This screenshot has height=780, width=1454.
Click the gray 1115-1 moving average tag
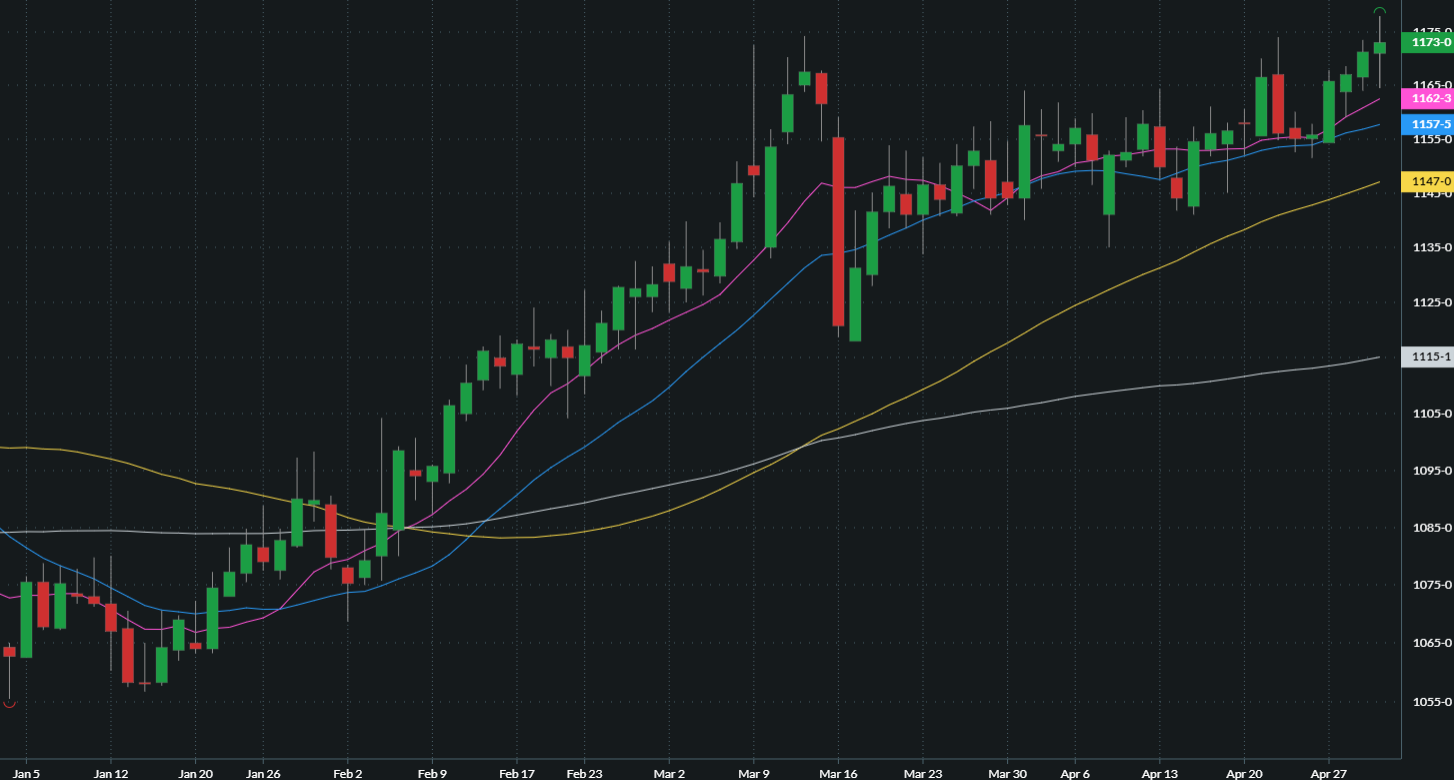1427,356
